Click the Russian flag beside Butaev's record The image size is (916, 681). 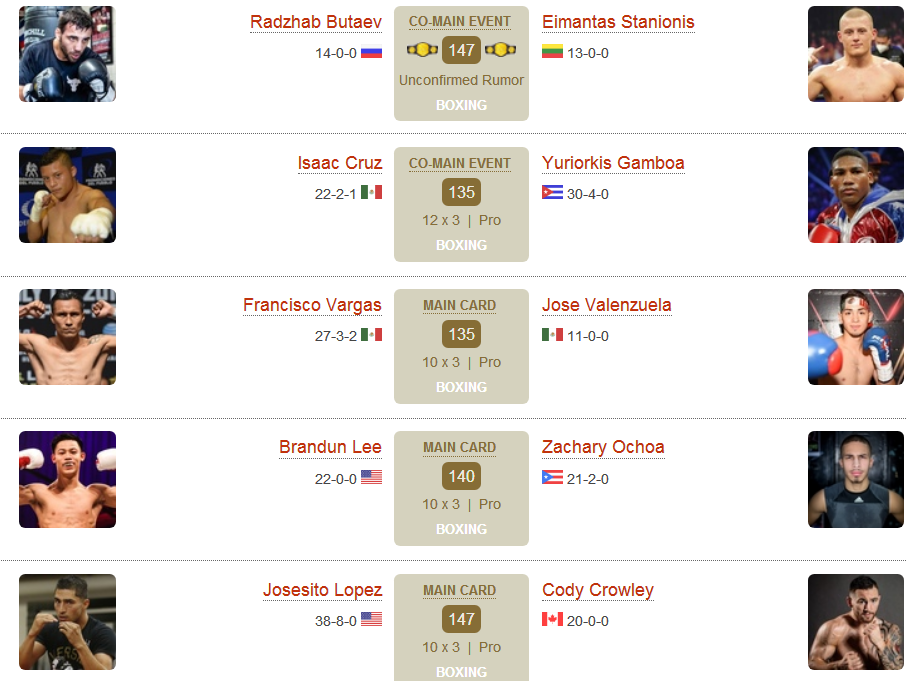371,53
